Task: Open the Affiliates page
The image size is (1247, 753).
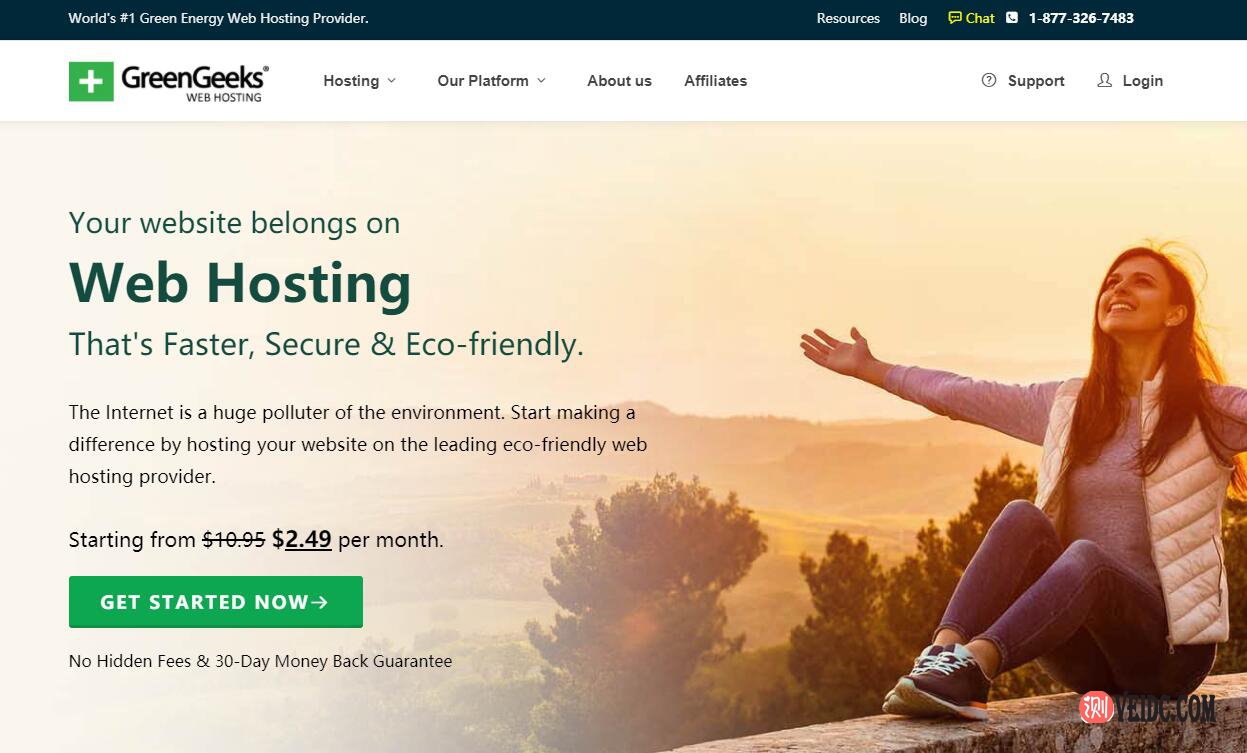Action: [x=715, y=81]
